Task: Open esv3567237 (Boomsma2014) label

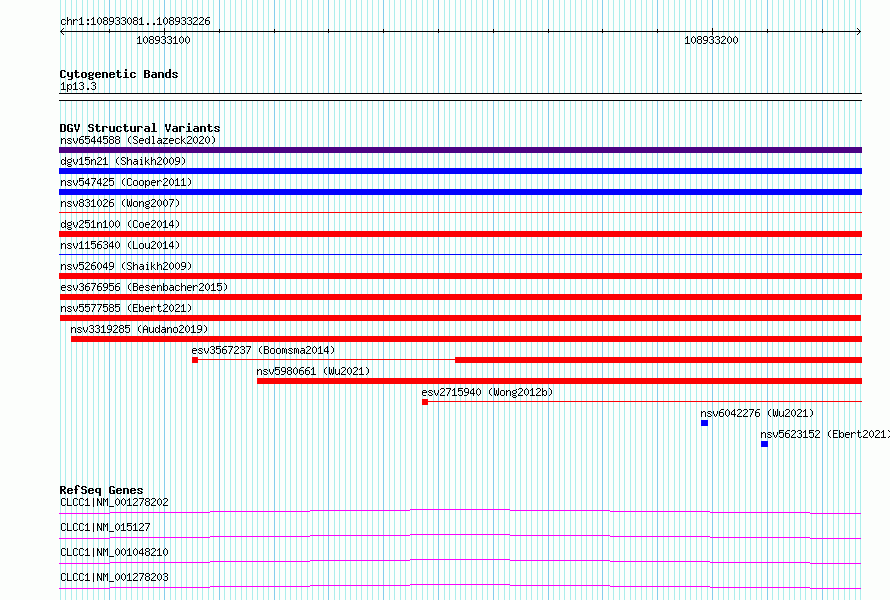Action: click(263, 350)
